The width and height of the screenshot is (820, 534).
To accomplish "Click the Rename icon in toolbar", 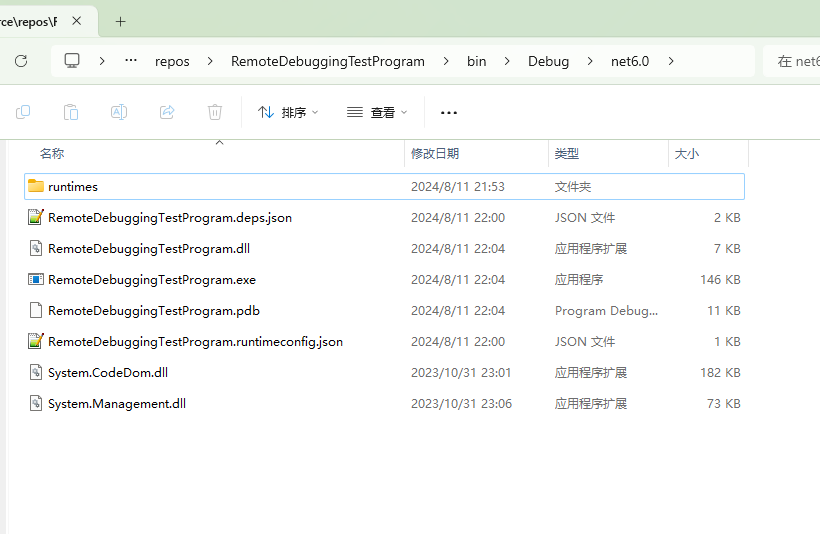I will (x=119, y=112).
